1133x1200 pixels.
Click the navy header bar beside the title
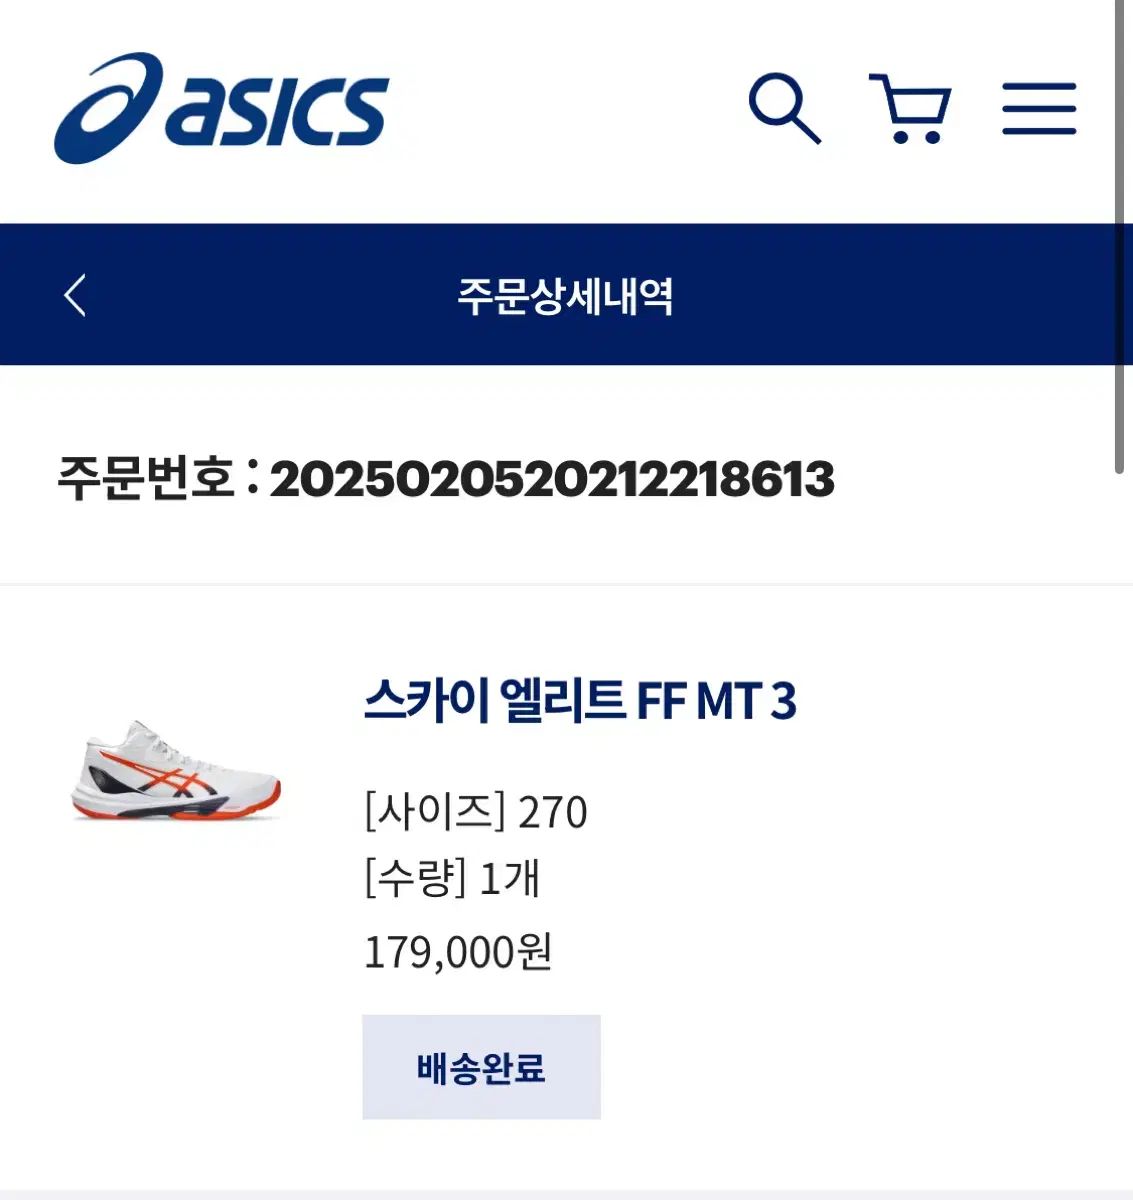click(900, 295)
